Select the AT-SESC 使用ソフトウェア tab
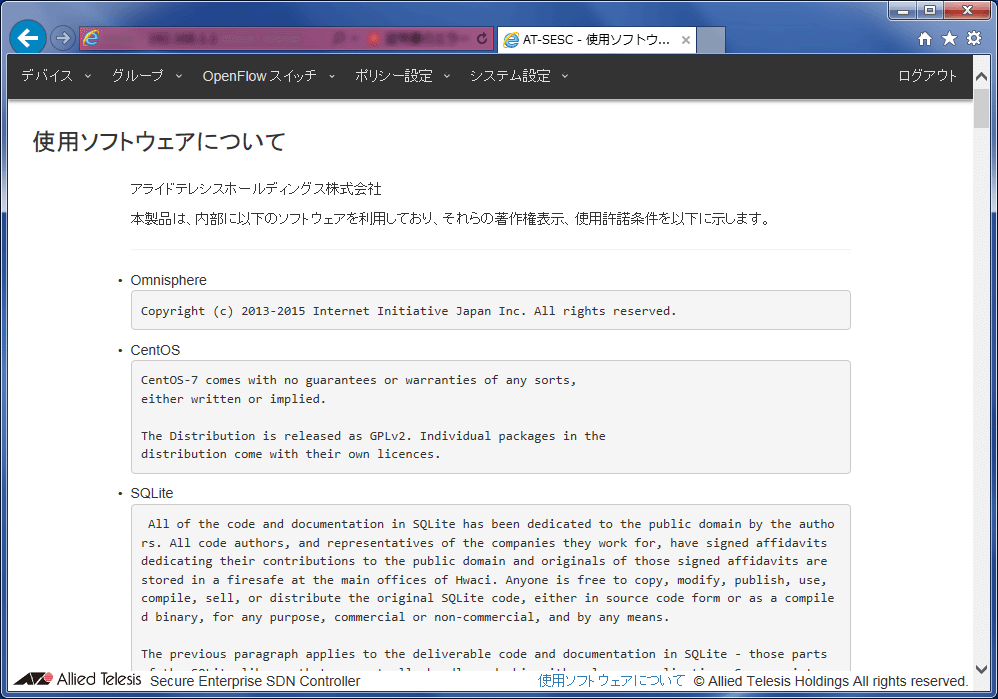998x699 pixels. click(596, 40)
